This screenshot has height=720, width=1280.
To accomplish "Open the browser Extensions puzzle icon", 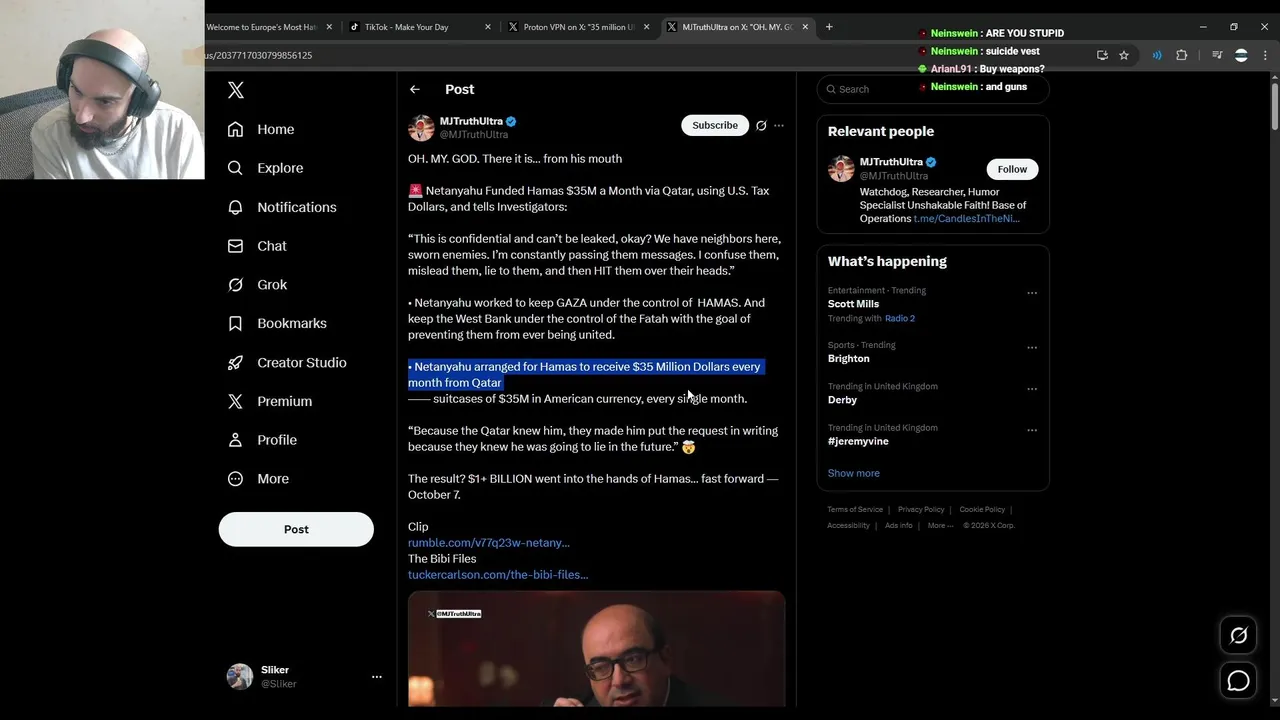I will pyautogui.click(x=1182, y=55).
